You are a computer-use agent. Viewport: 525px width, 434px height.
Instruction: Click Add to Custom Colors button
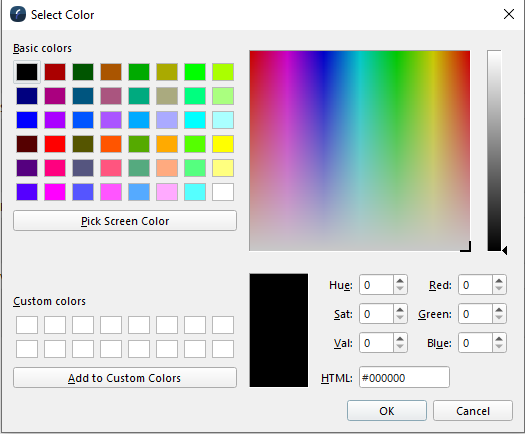(x=125, y=378)
